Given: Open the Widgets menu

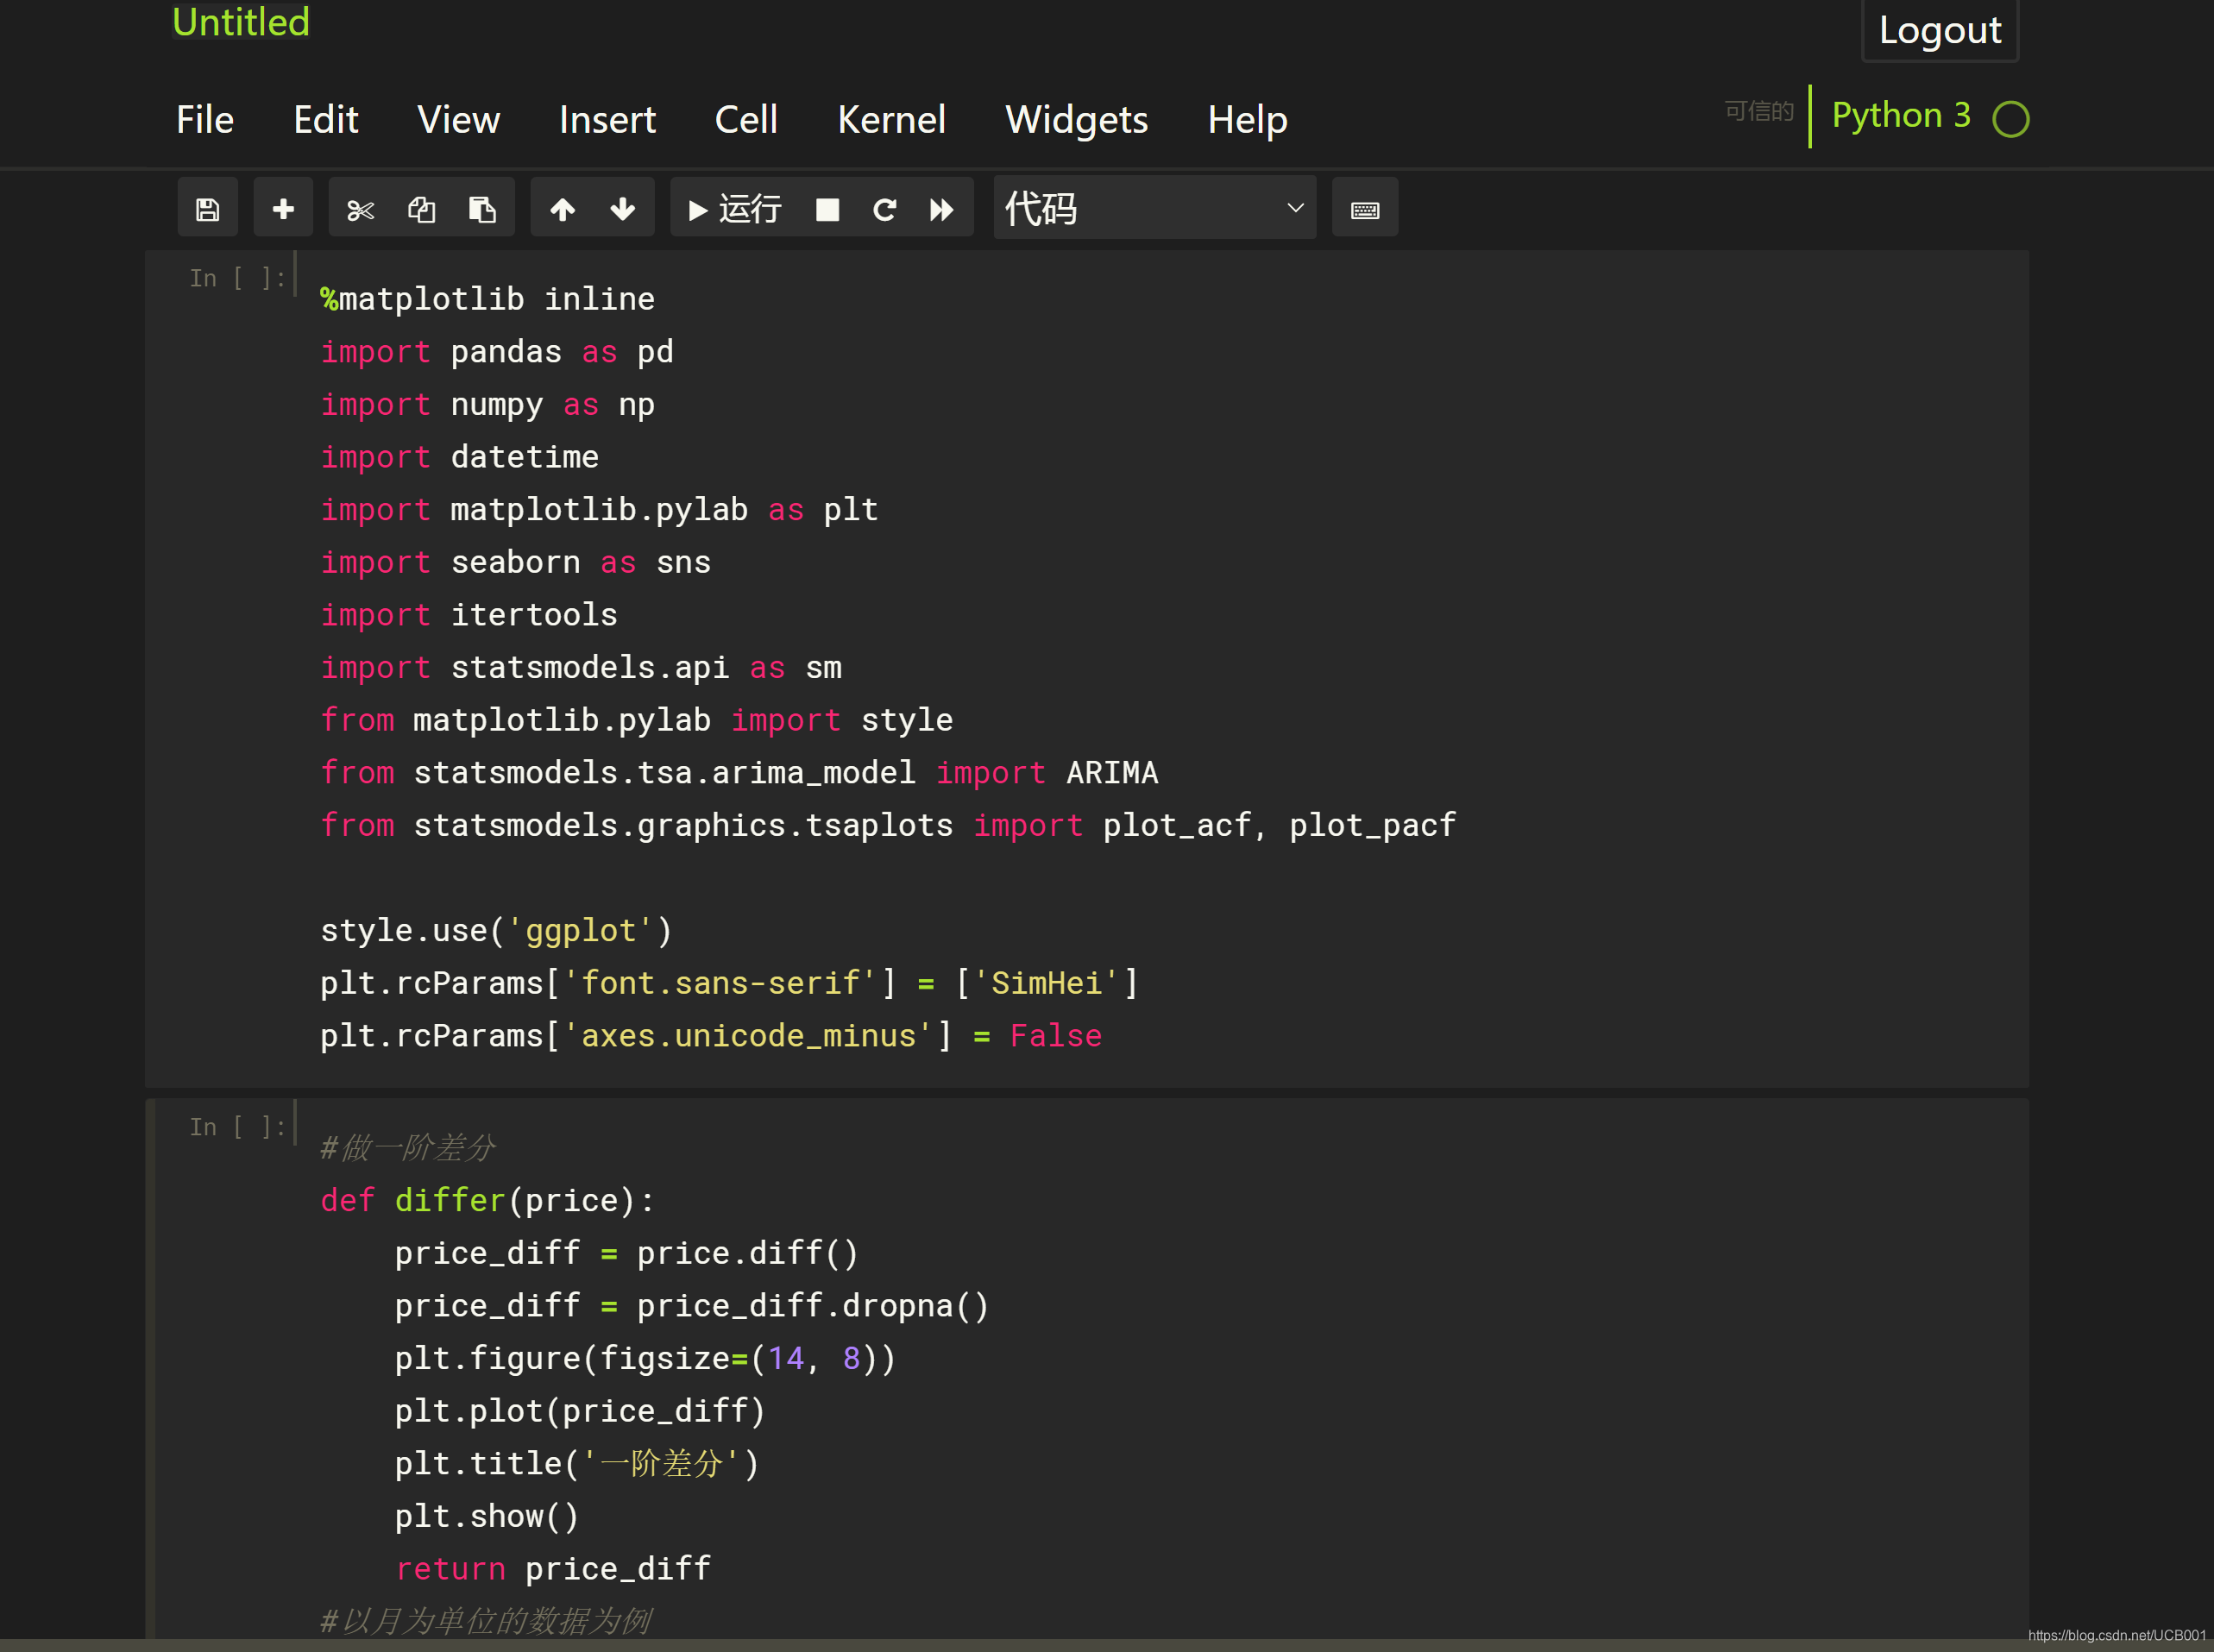Looking at the screenshot, I should coord(1076,119).
